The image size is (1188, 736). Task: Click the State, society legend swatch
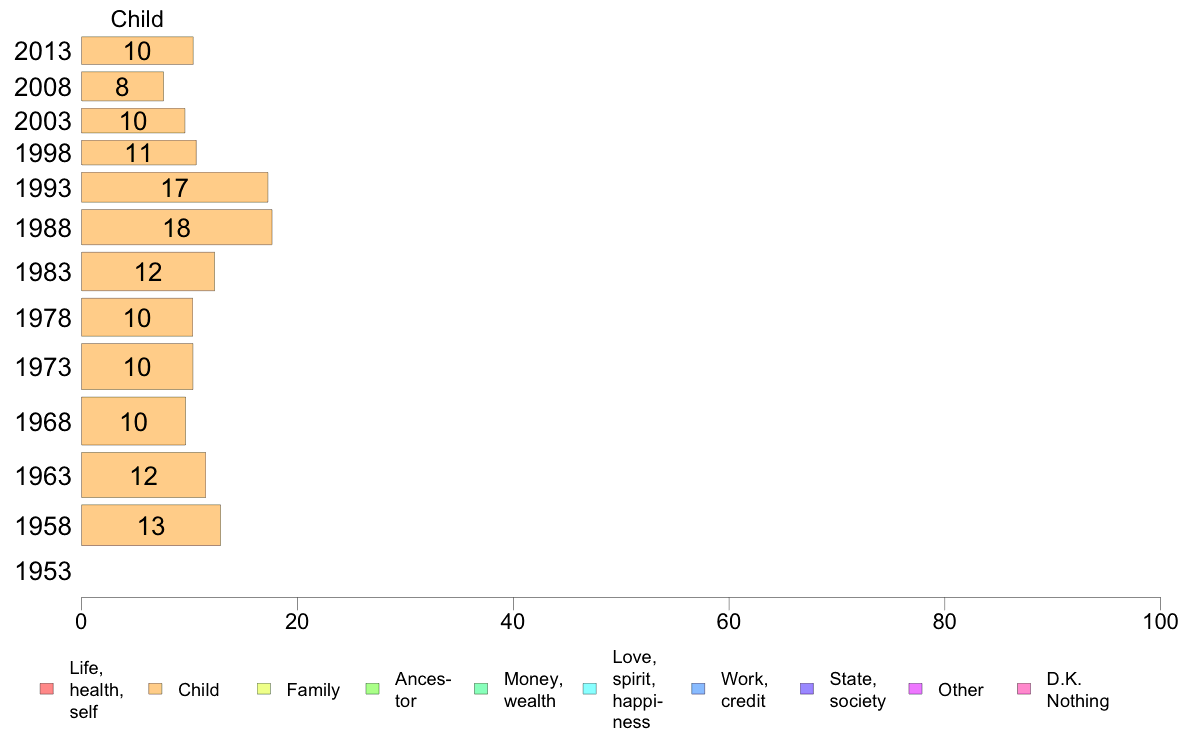[807, 689]
